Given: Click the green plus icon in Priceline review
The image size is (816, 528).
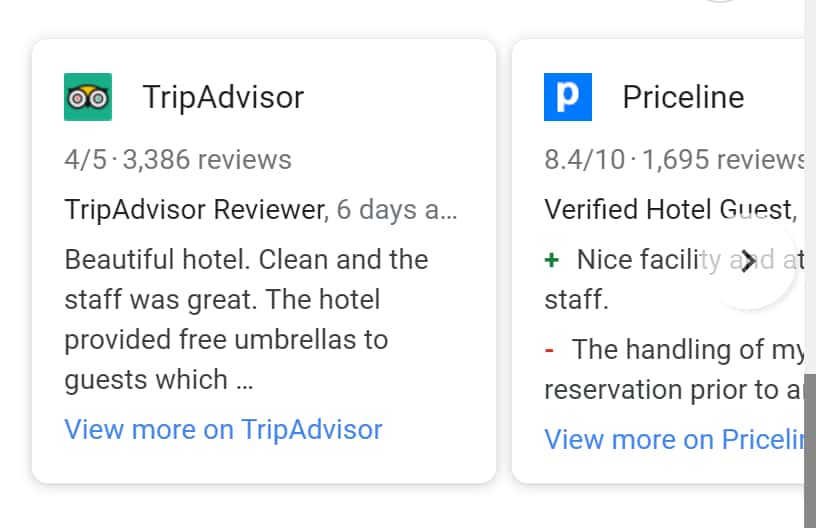Looking at the screenshot, I should [551, 260].
